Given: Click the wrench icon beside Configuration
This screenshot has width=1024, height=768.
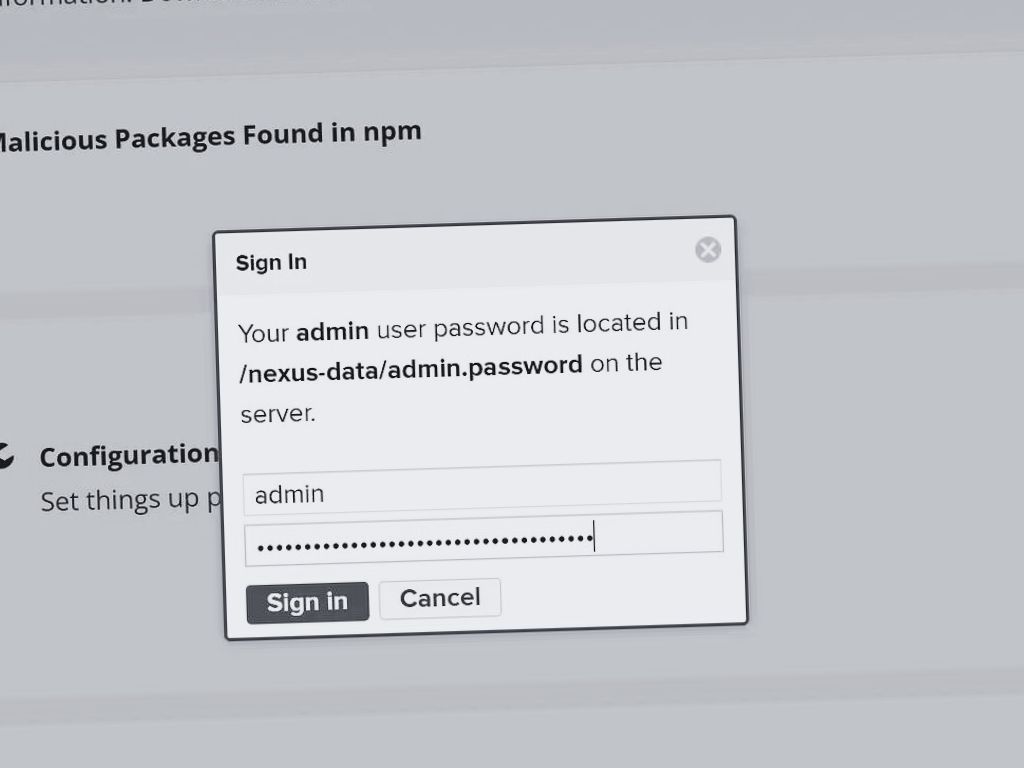Looking at the screenshot, I should pos(5,456).
